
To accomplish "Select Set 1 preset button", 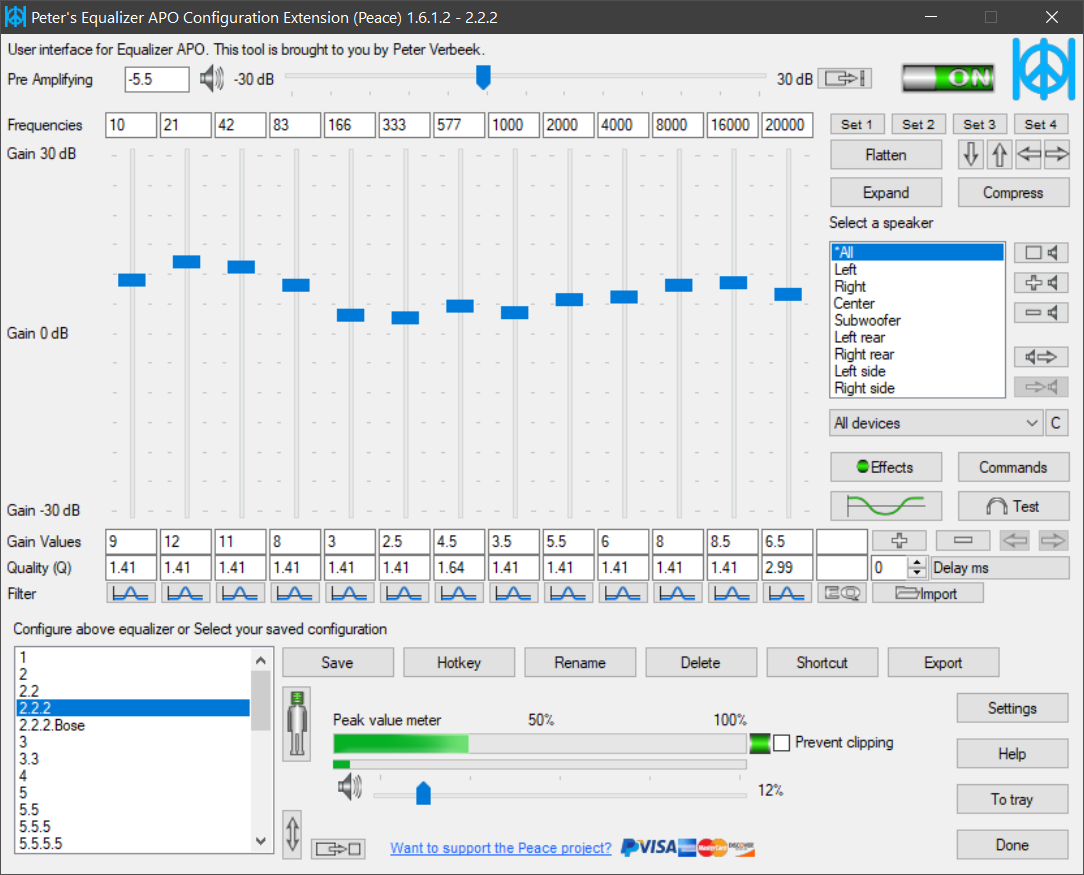I will [x=857, y=124].
